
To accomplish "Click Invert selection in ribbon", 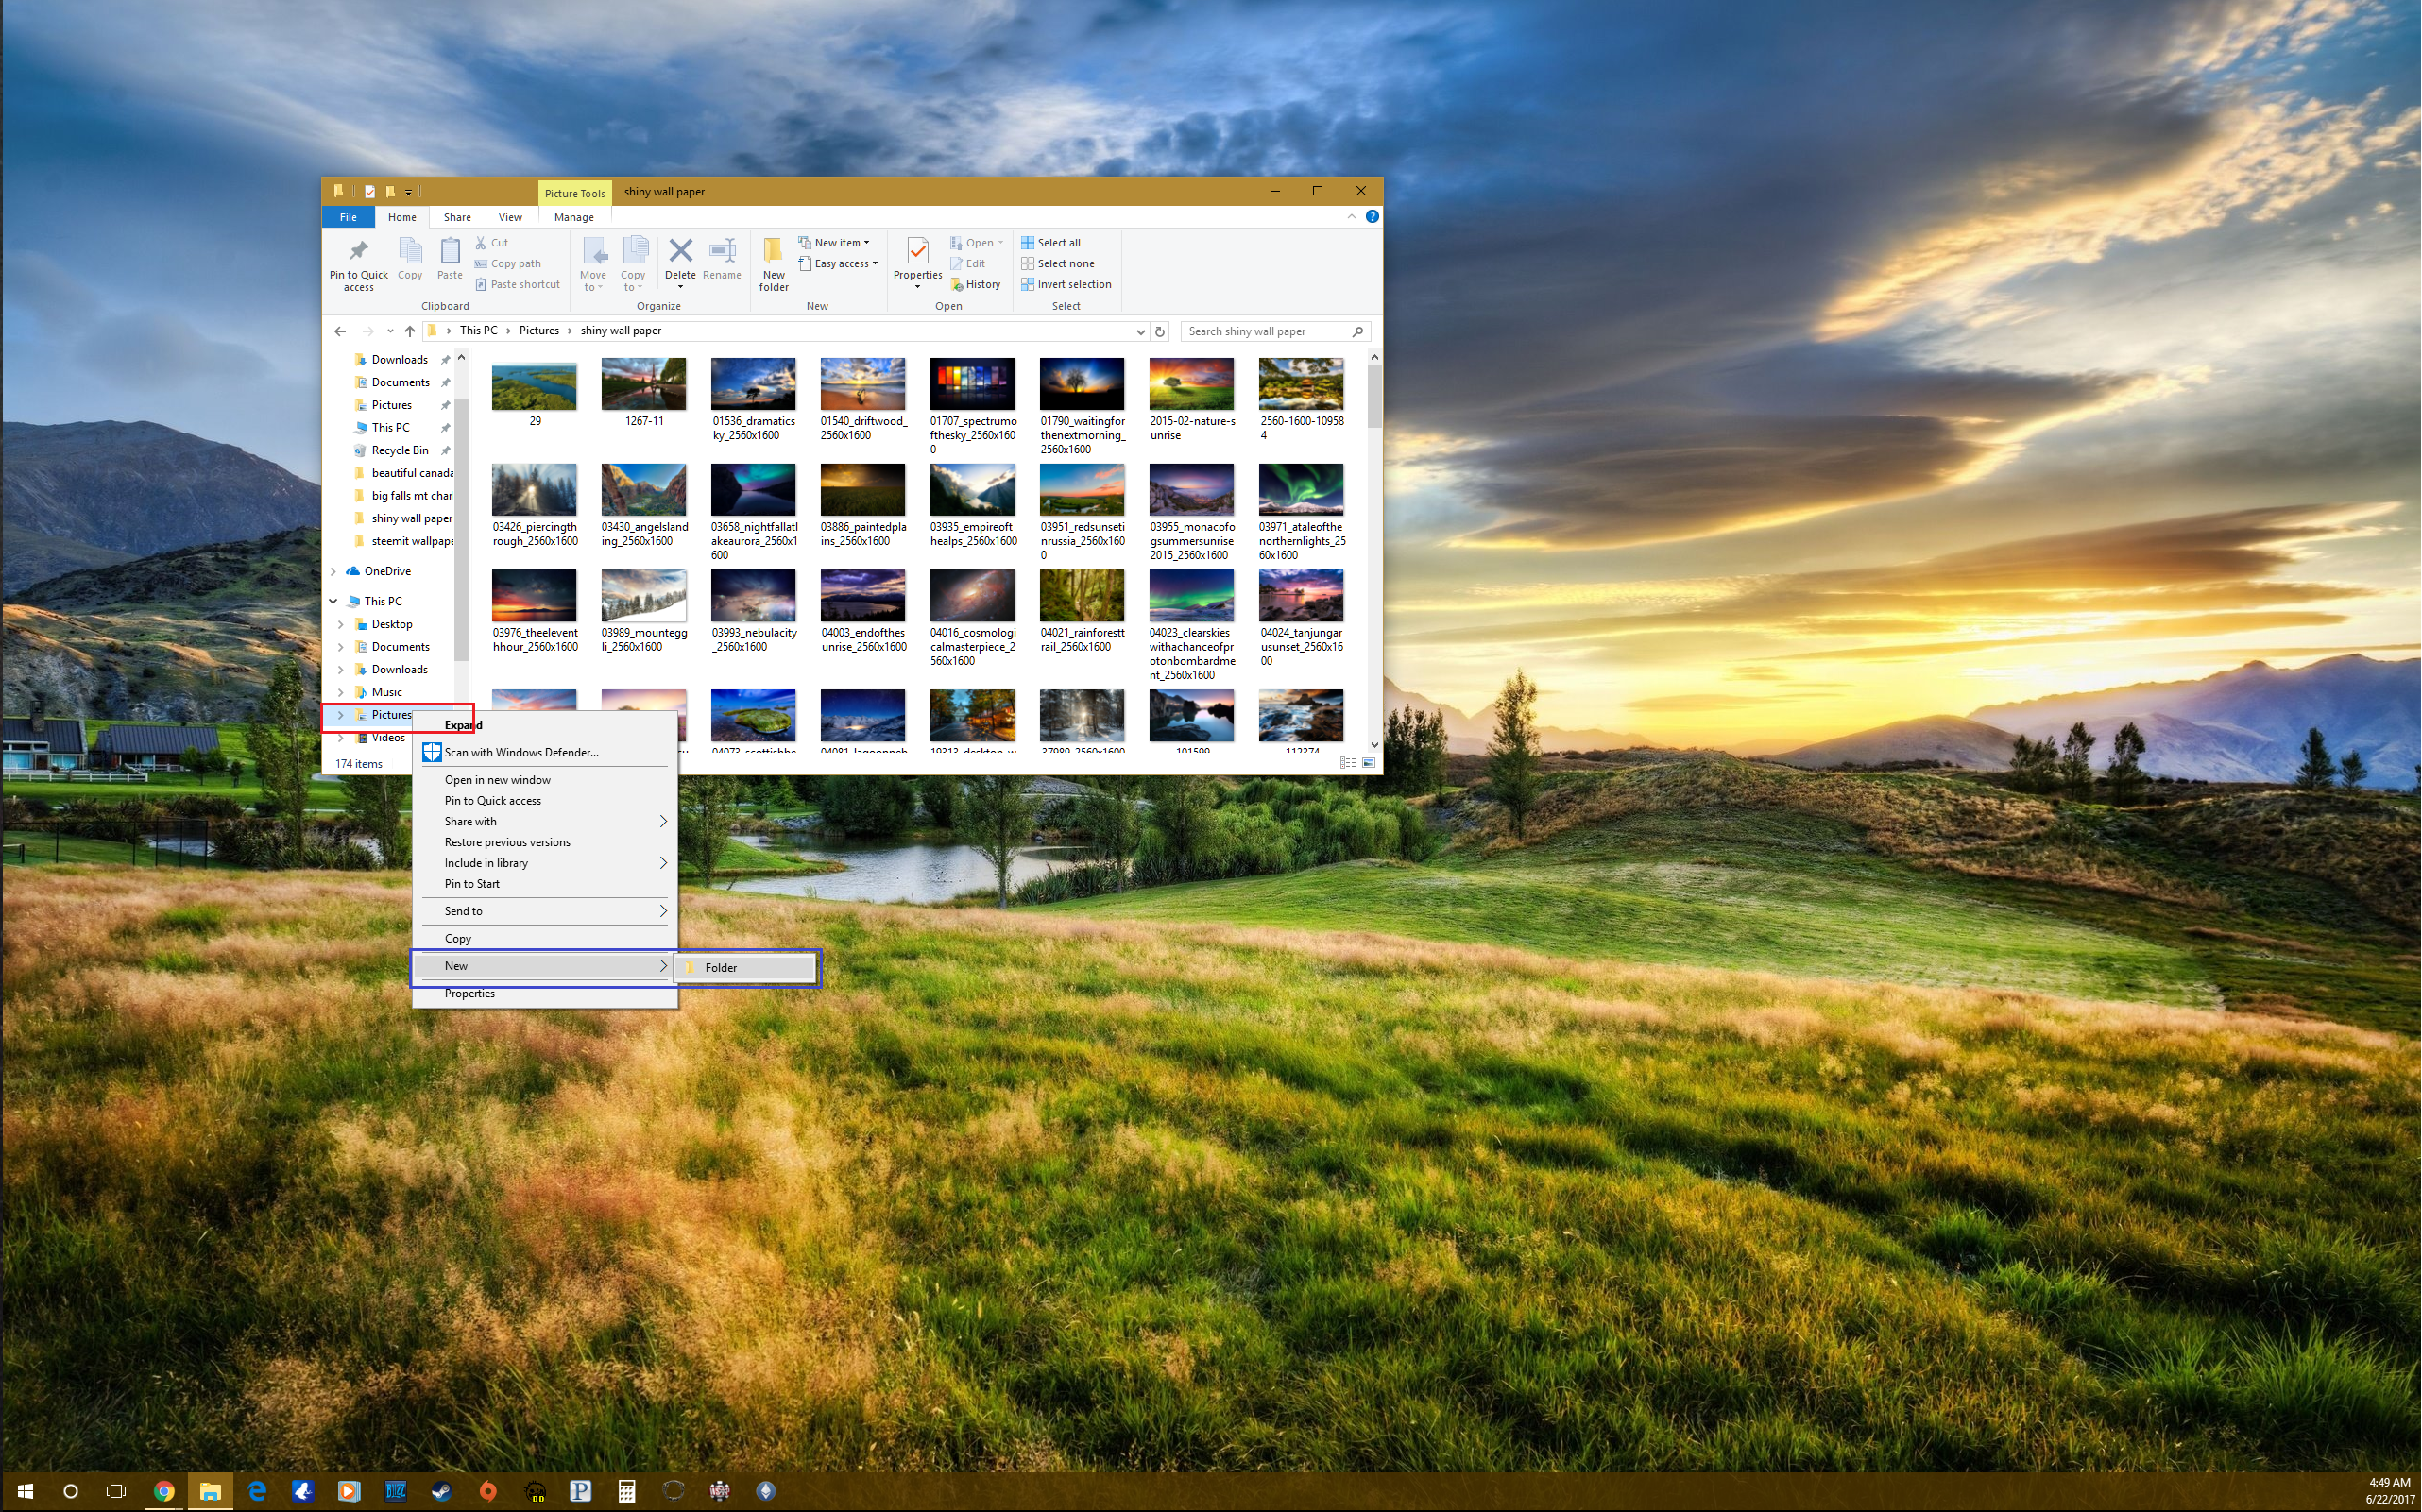I will (x=1066, y=285).
